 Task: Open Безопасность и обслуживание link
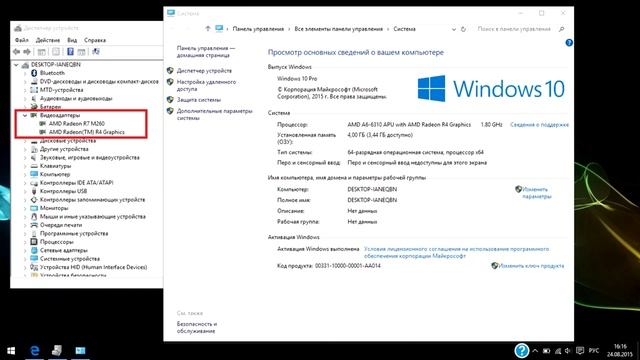click(197, 327)
